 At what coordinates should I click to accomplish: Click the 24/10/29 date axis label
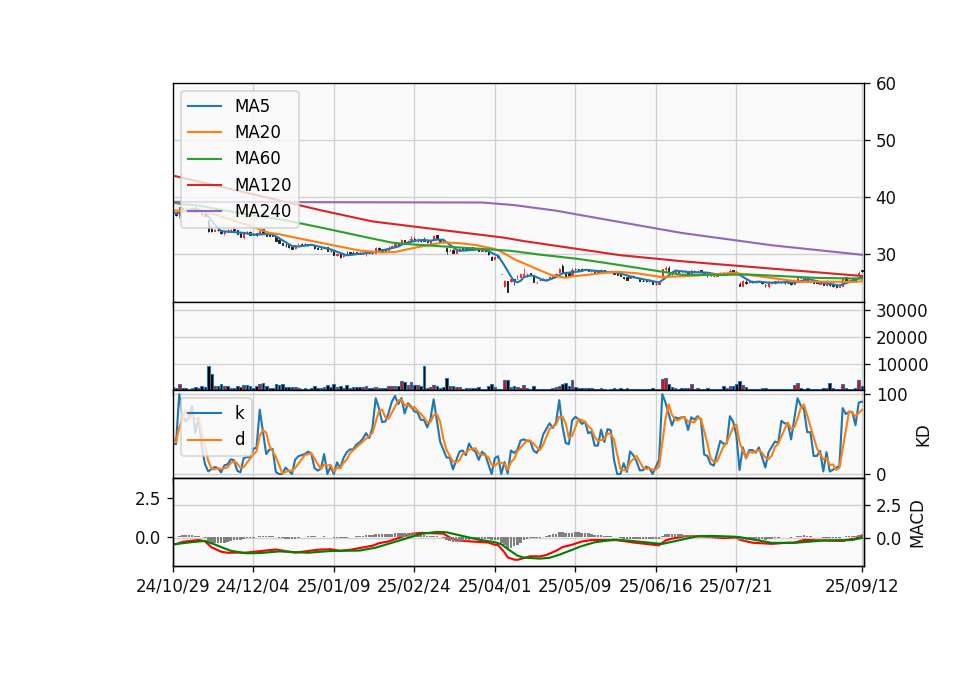coord(173,586)
